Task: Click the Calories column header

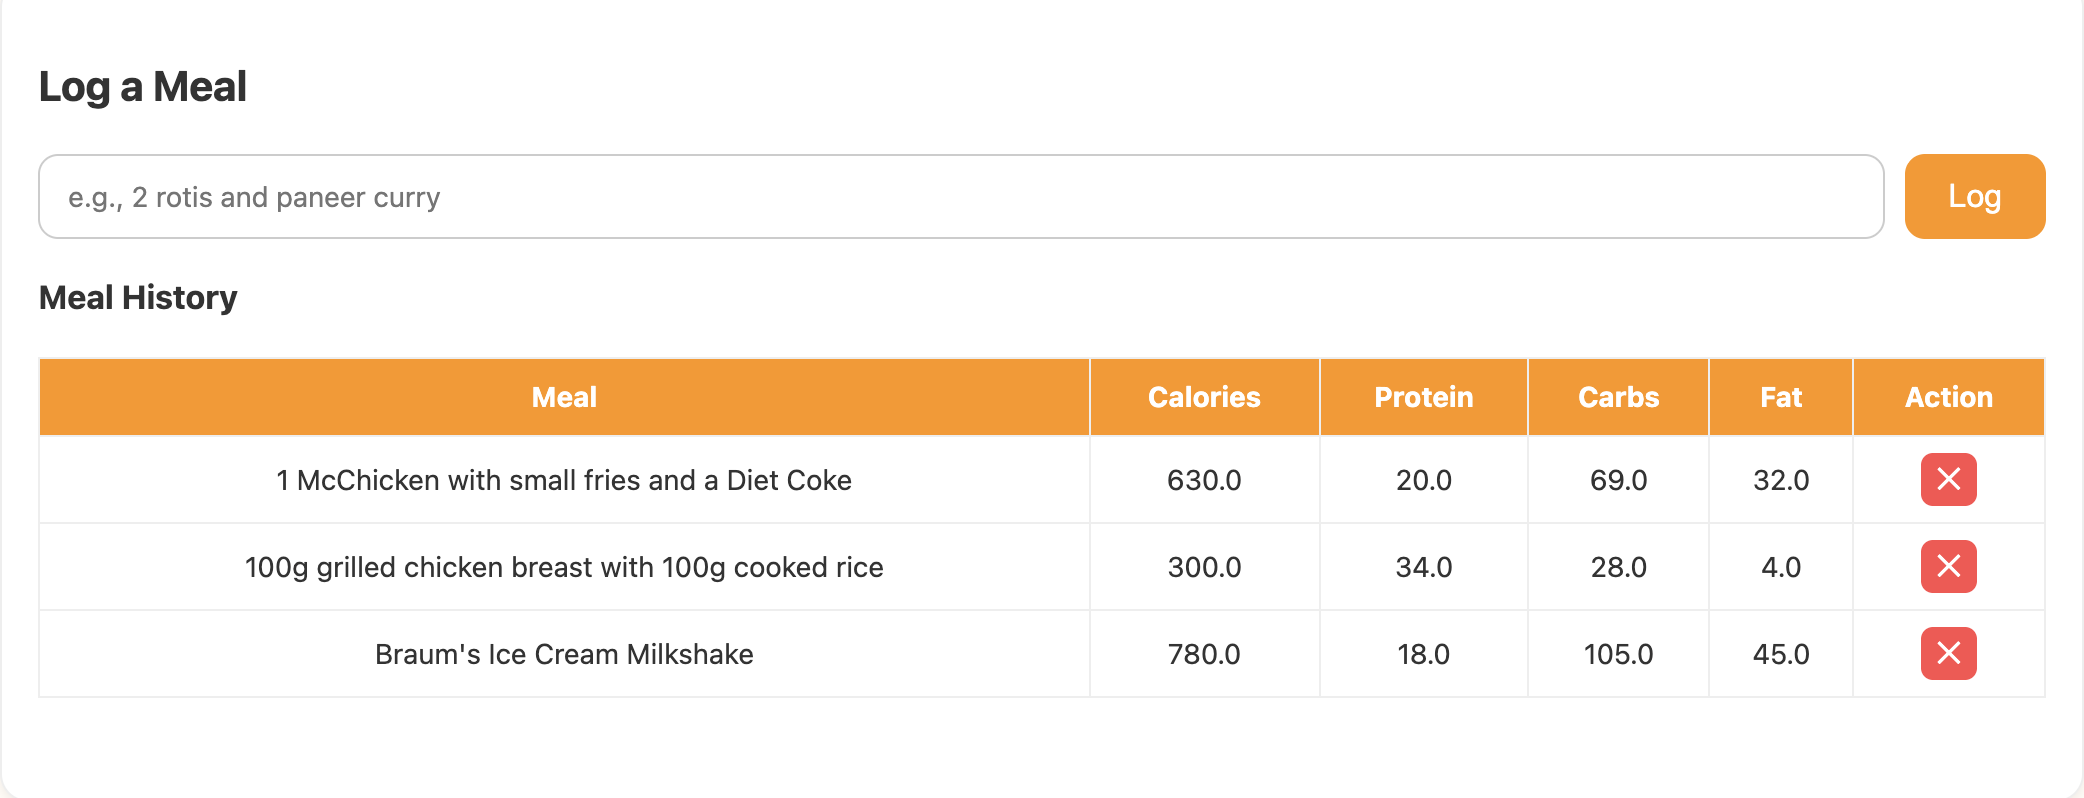Action: click(1204, 398)
